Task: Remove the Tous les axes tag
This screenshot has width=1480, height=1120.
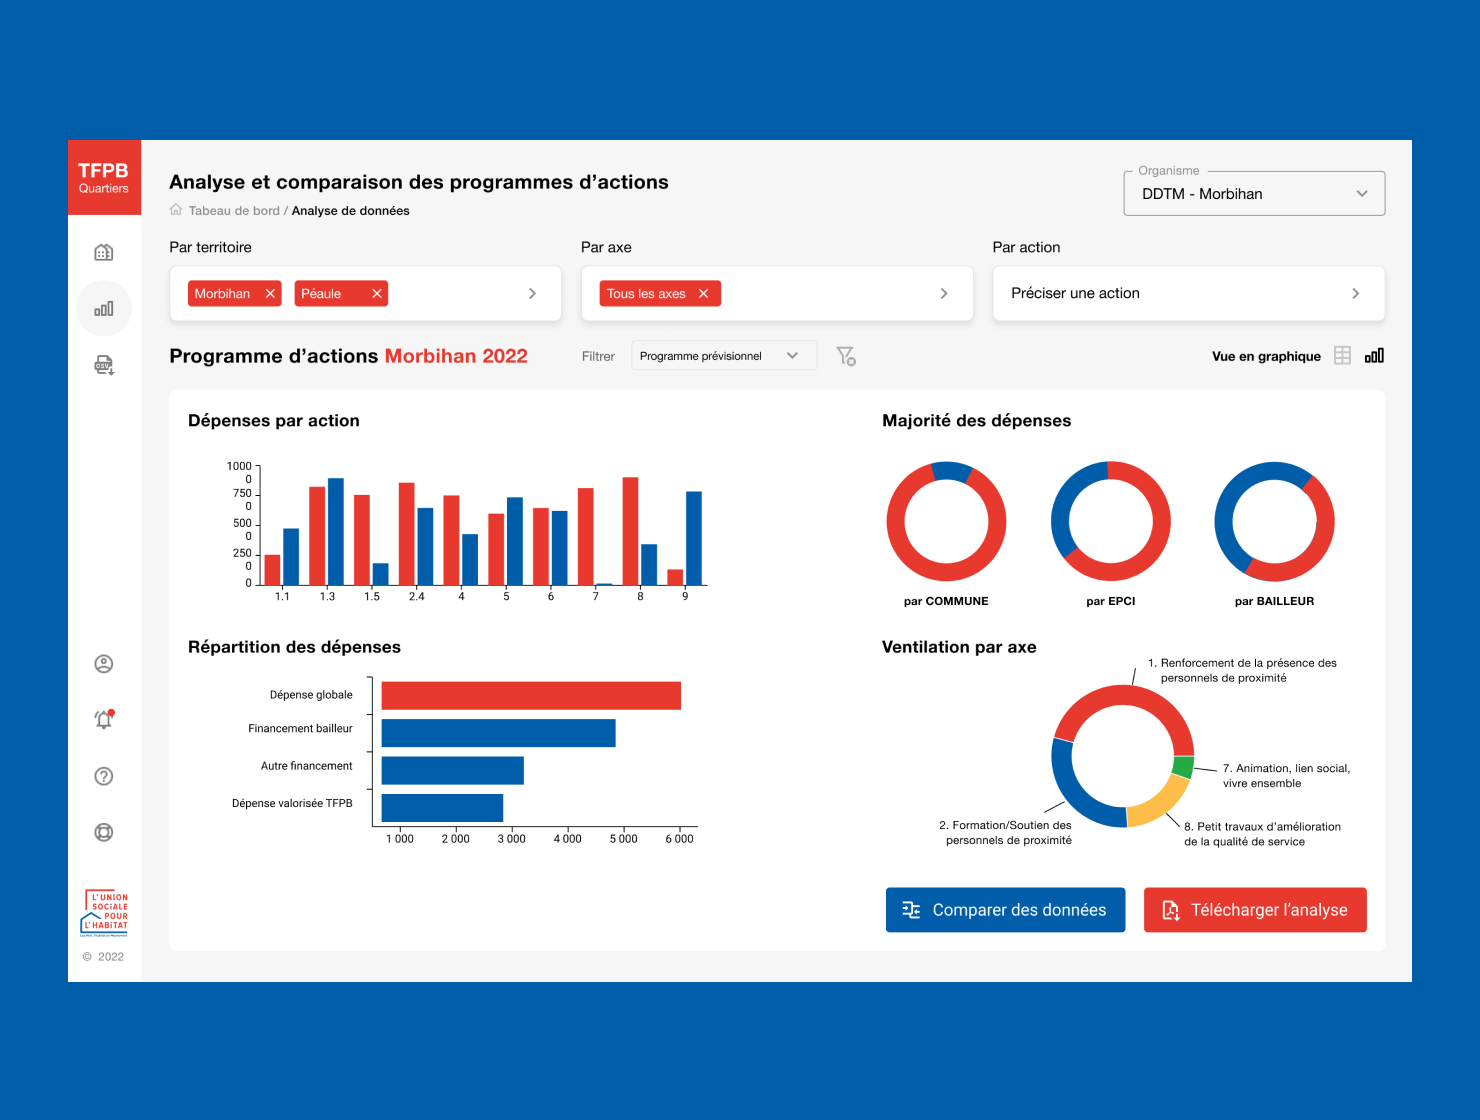Action: (x=703, y=293)
